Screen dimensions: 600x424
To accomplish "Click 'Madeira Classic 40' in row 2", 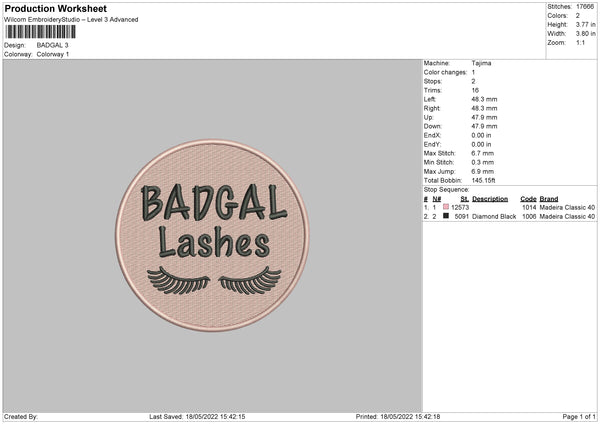I will point(567,217).
